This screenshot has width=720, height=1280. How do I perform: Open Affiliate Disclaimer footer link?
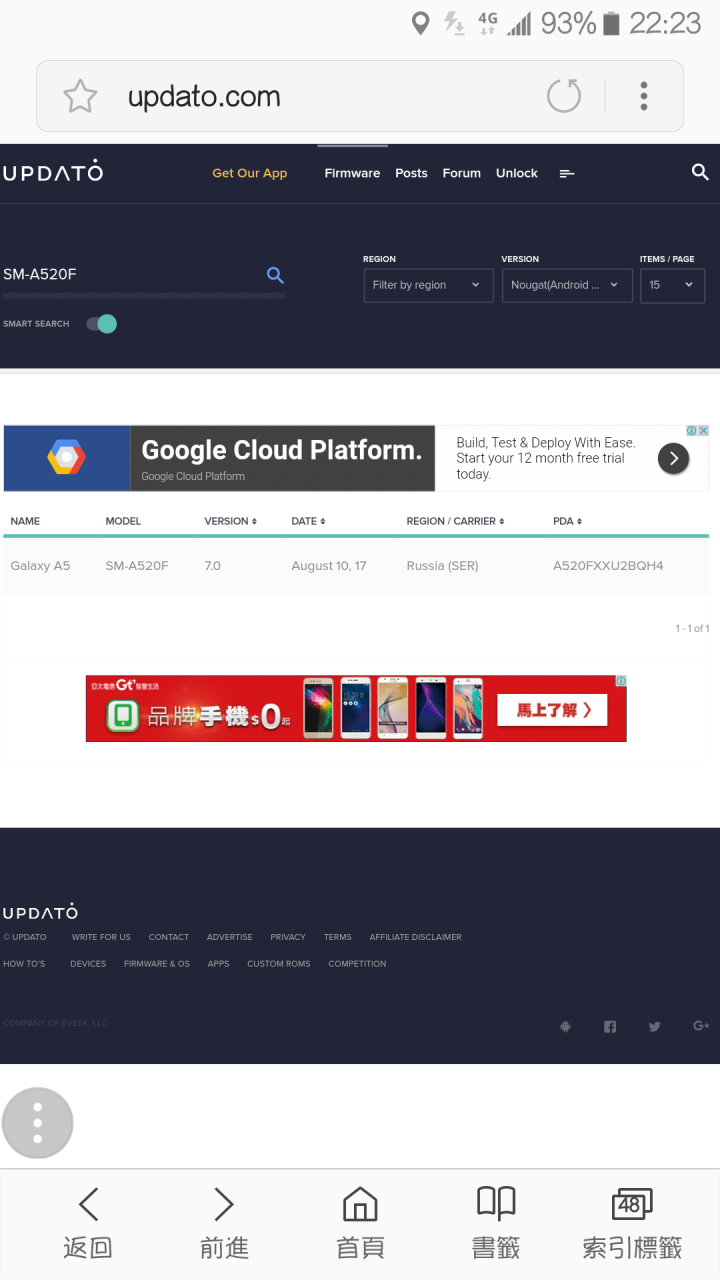click(416, 937)
